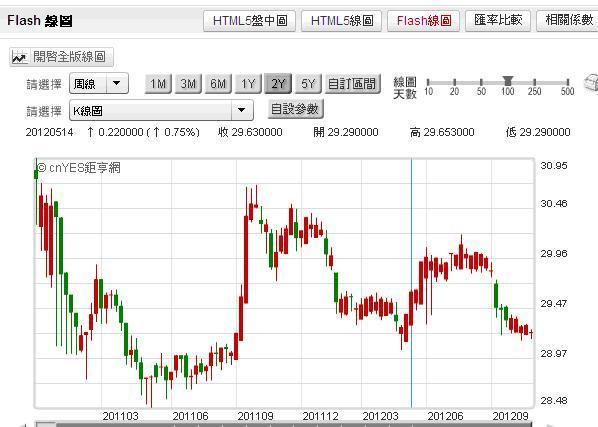Click the closing price 收 29.630000 text

250,132
